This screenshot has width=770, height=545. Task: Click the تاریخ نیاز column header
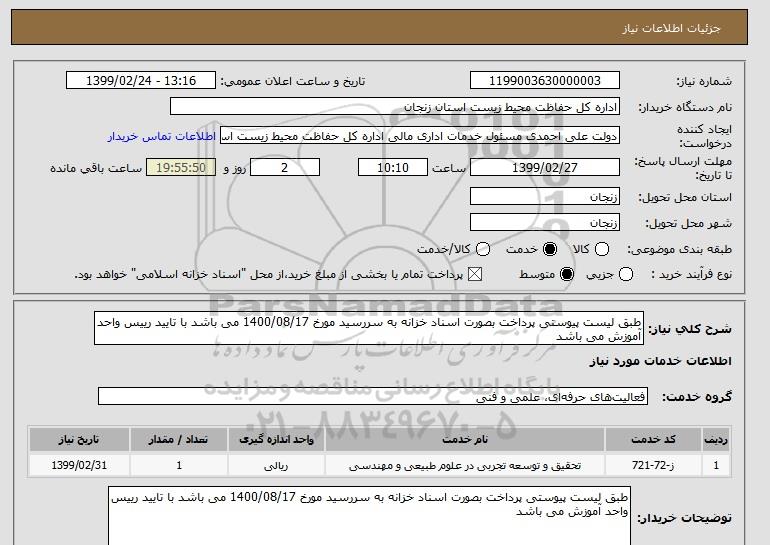tap(79, 439)
